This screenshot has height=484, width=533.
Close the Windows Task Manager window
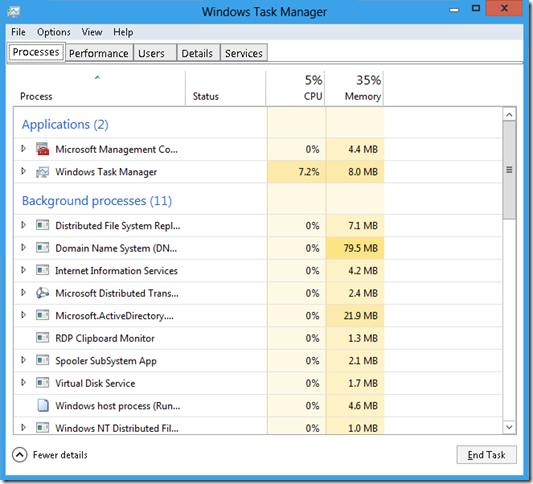point(504,8)
